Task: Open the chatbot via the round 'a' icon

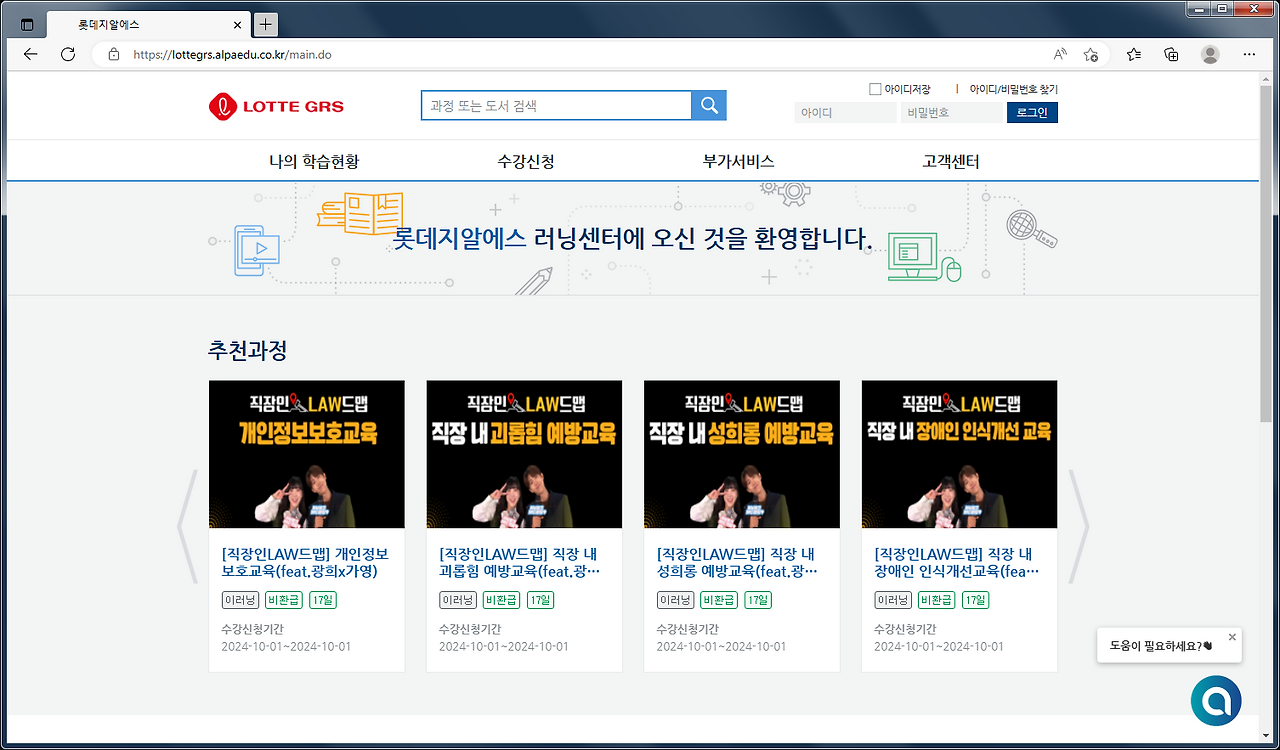Action: point(1216,700)
